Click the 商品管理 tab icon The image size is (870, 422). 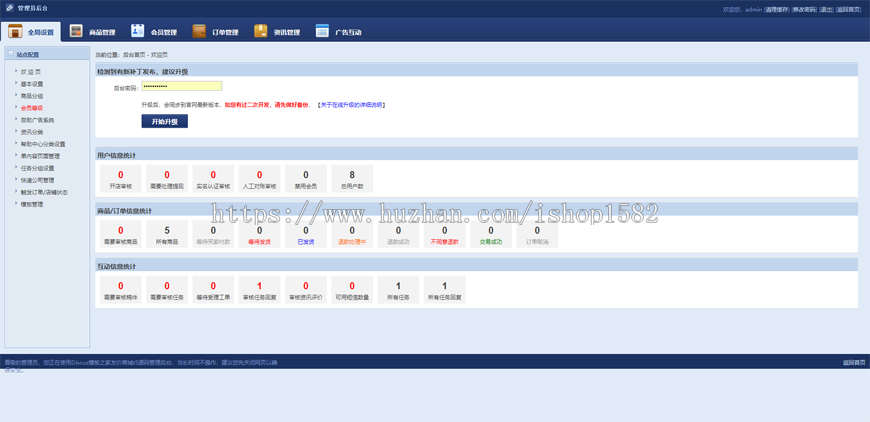pos(76,32)
